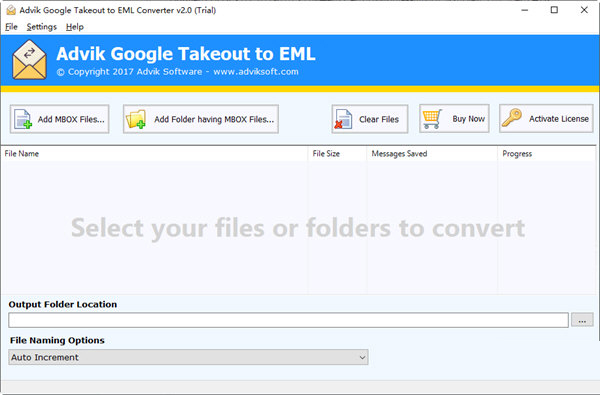Click the Add MBOX Files document icon
Image resolution: width=600 pixels, height=395 pixels.
coord(23,119)
